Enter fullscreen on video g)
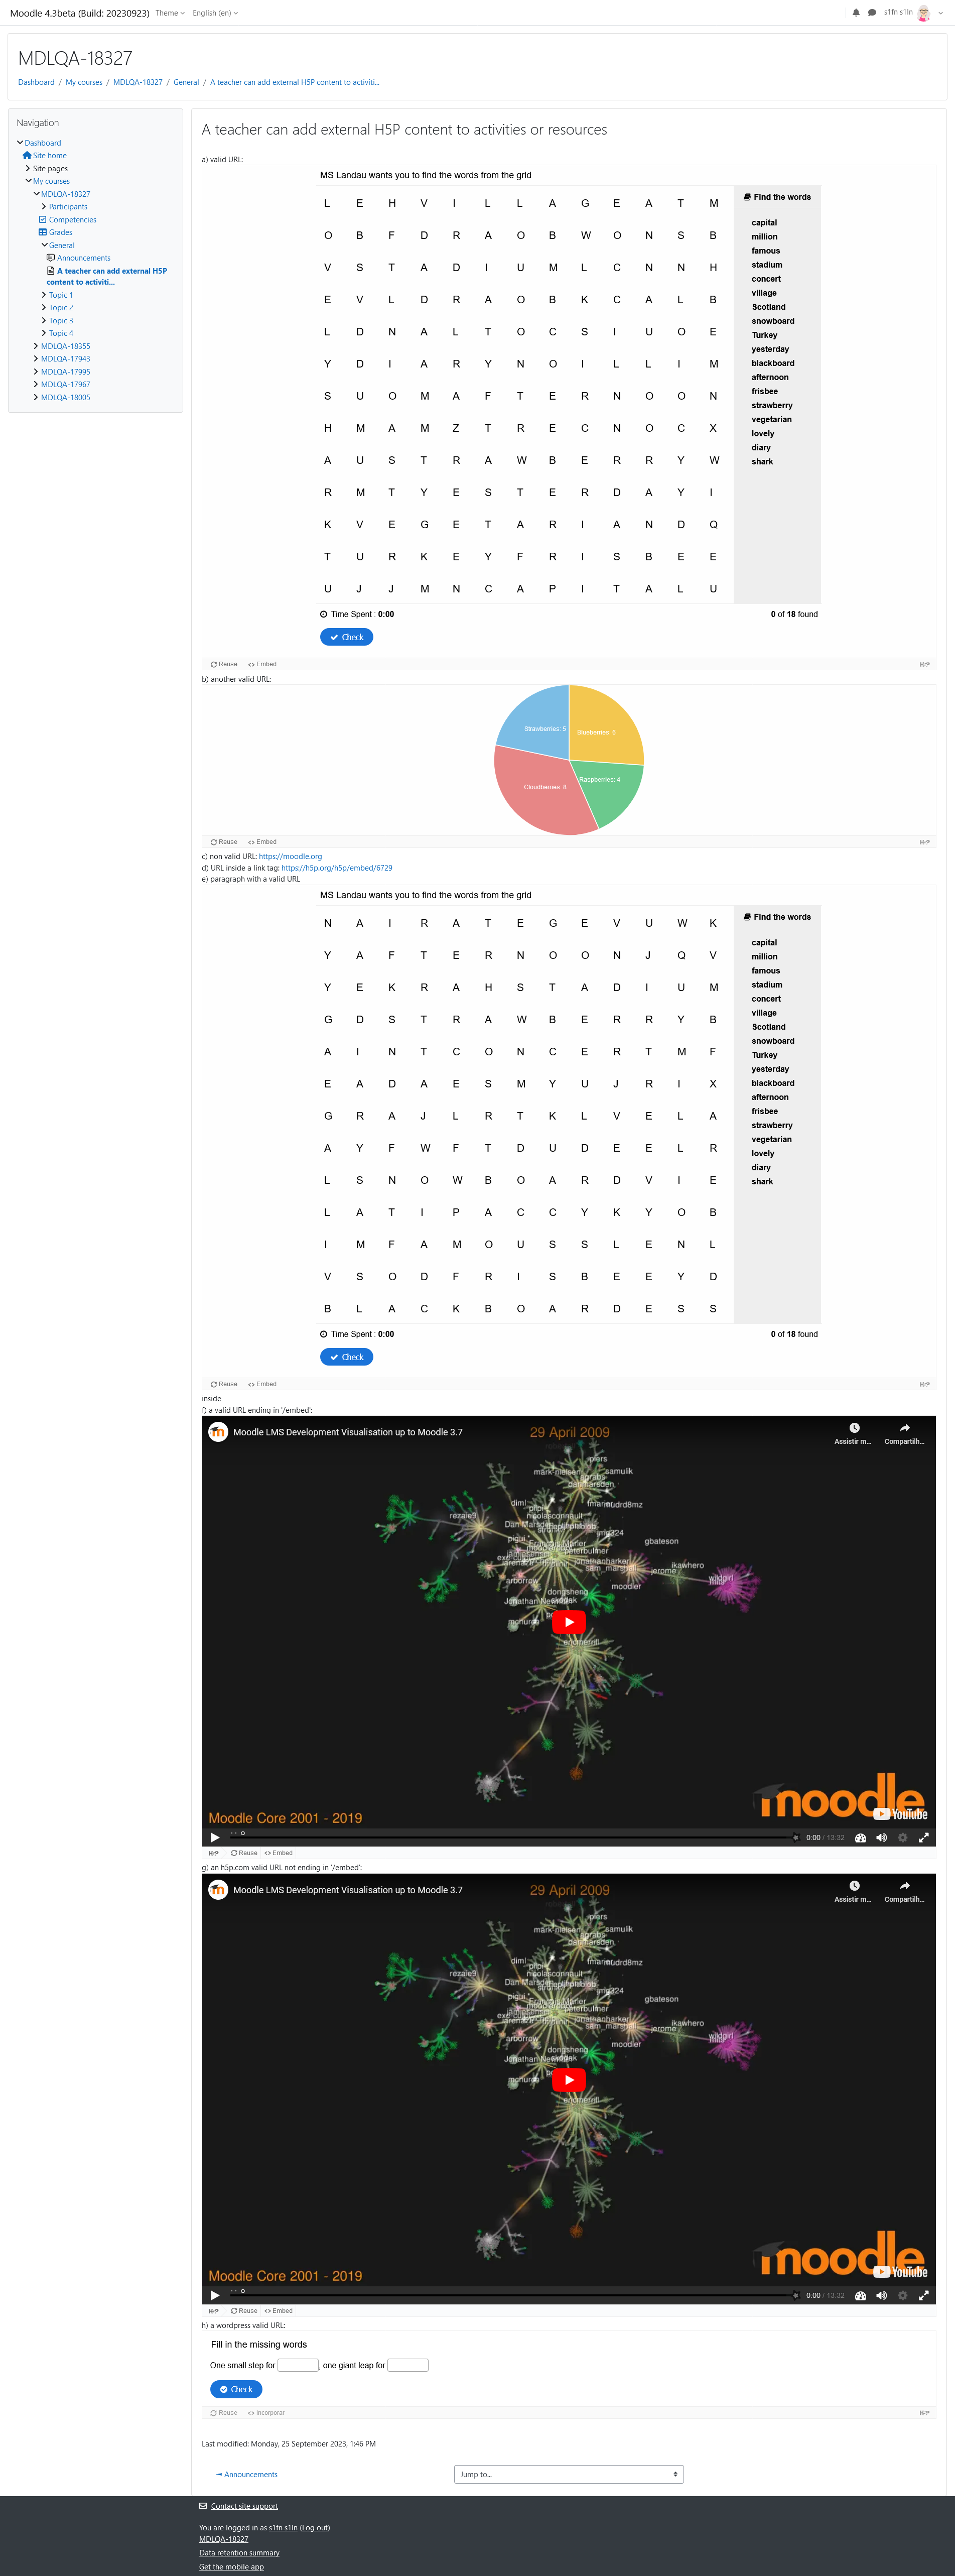The image size is (955, 2576). [924, 2295]
